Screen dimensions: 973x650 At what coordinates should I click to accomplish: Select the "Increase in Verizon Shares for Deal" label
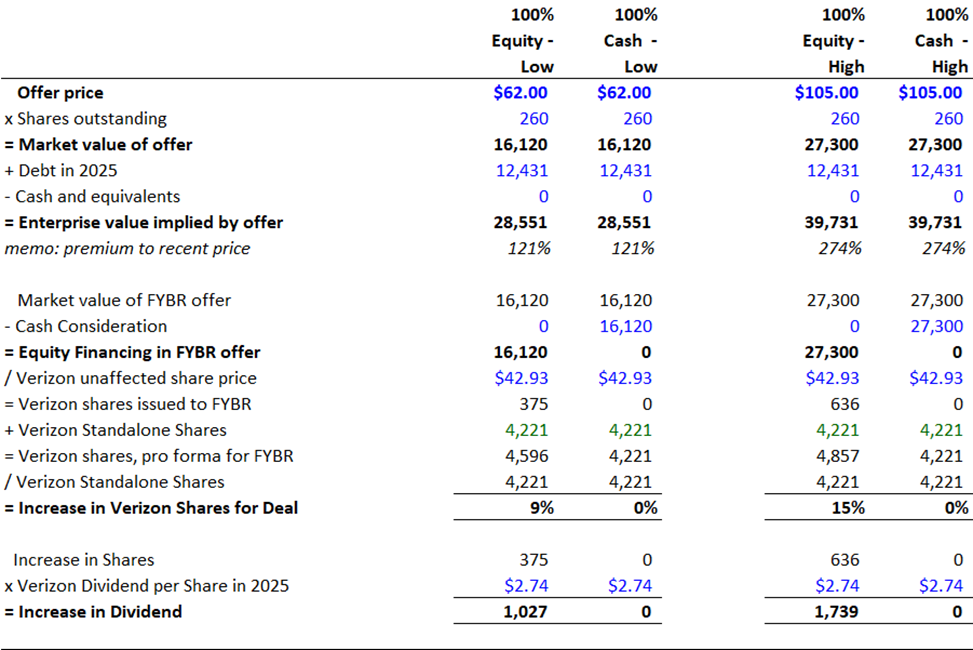(151, 508)
